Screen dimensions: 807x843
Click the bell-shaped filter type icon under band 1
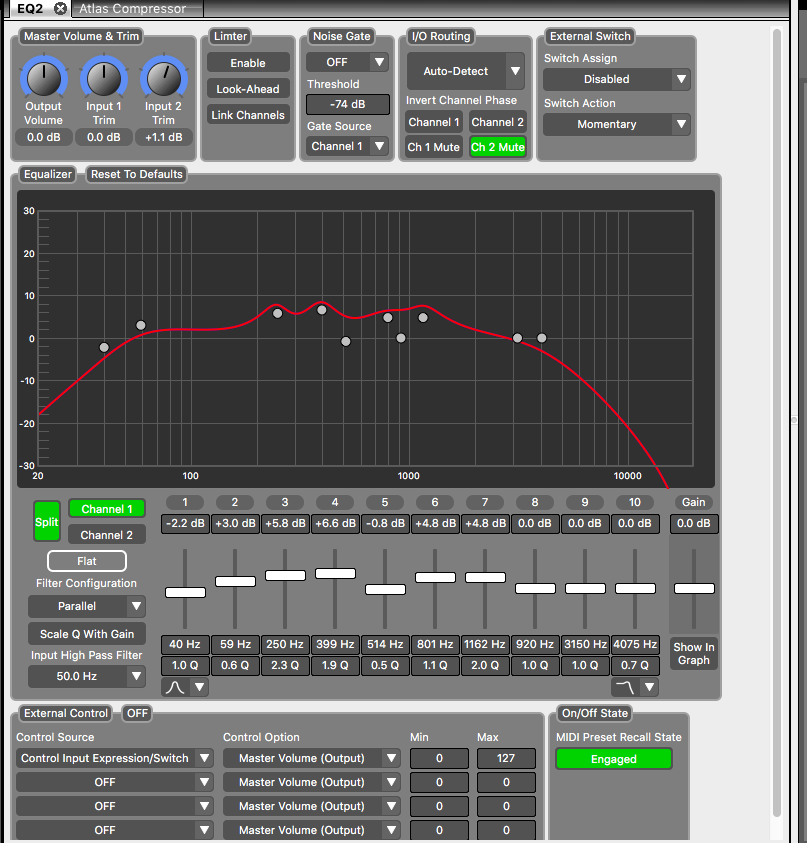[175, 687]
